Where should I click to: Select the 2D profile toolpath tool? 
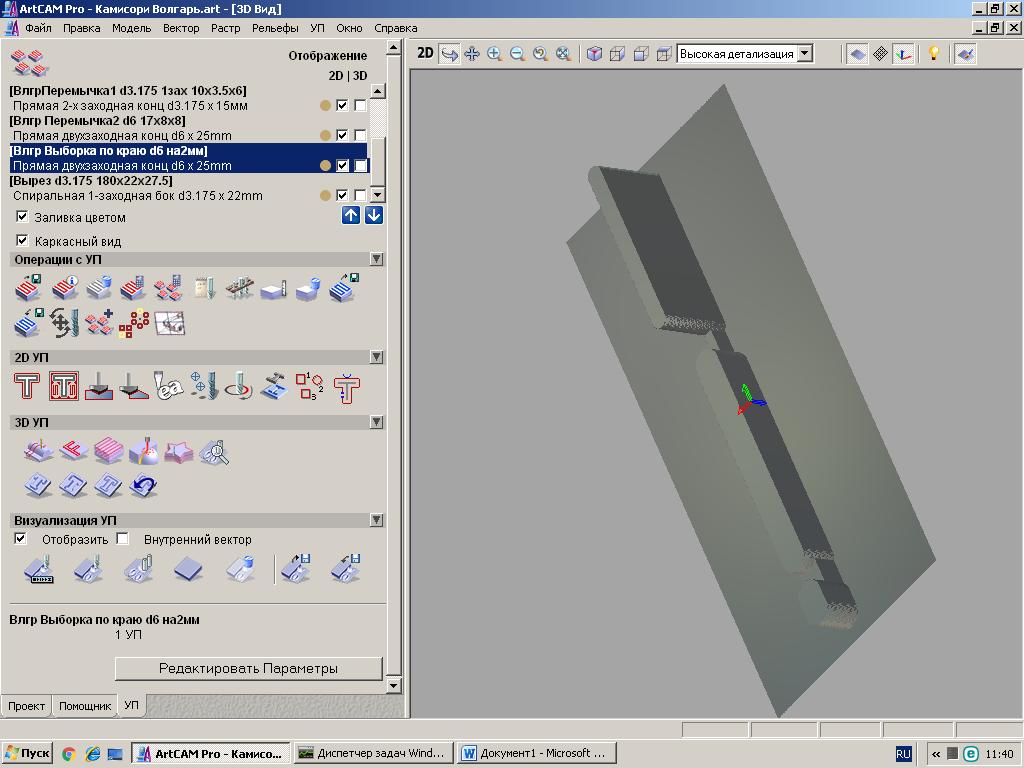pos(27,386)
